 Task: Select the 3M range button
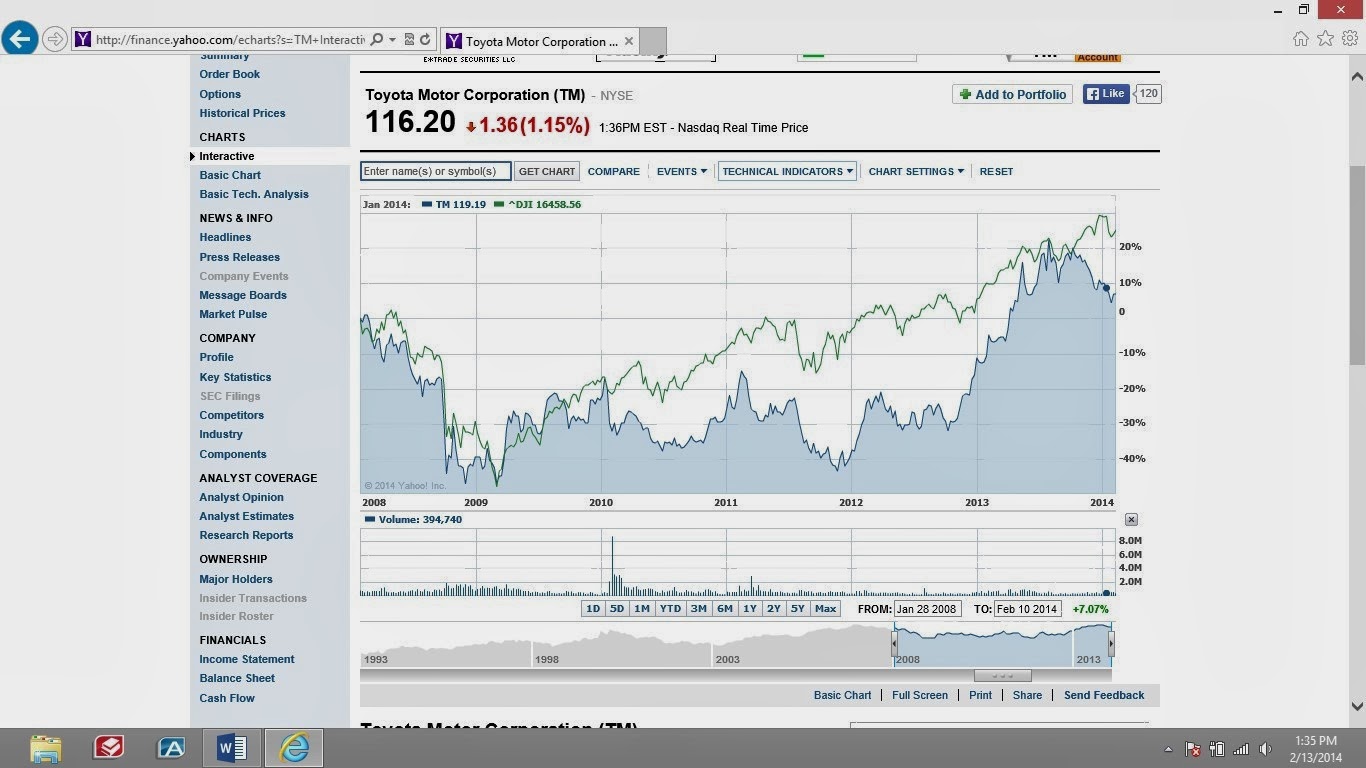[x=698, y=609]
